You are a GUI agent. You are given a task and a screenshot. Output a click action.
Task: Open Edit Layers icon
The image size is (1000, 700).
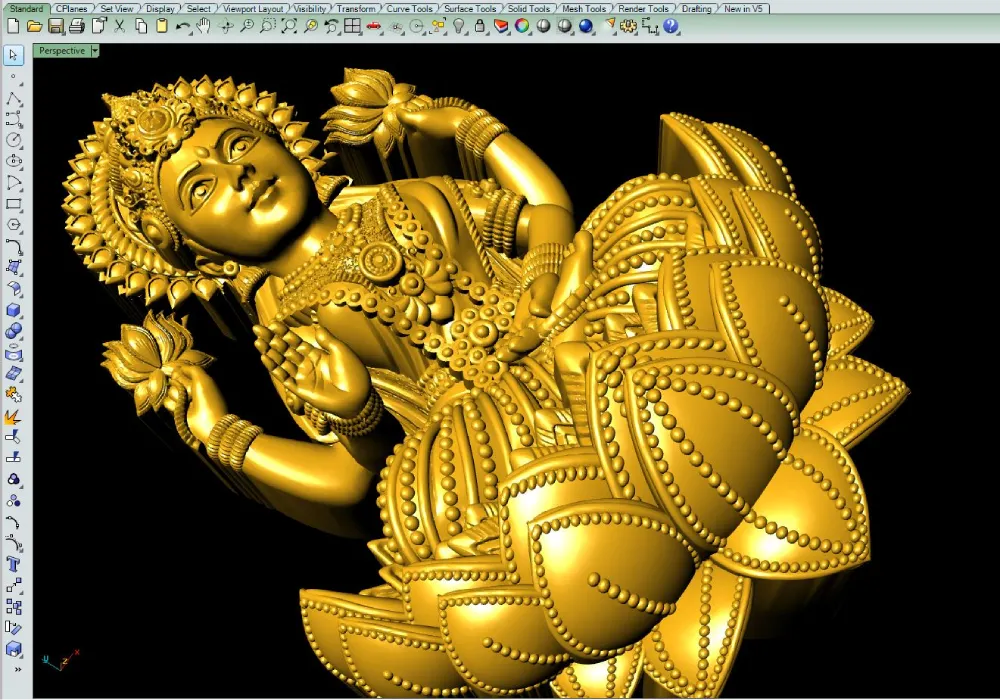pyautogui.click(x=501, y=26)
